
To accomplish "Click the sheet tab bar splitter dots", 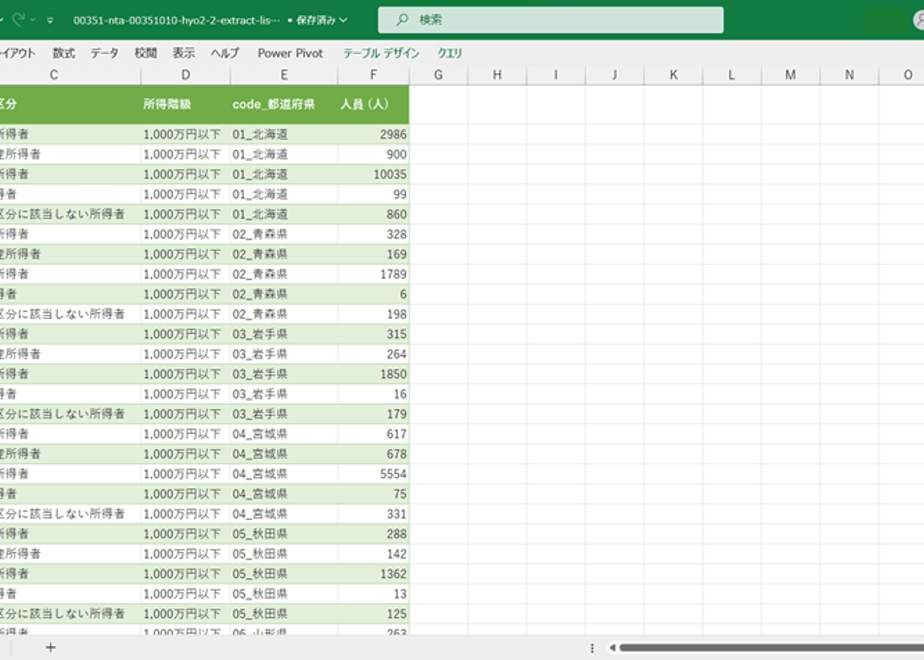I will (x=592, y=648).
